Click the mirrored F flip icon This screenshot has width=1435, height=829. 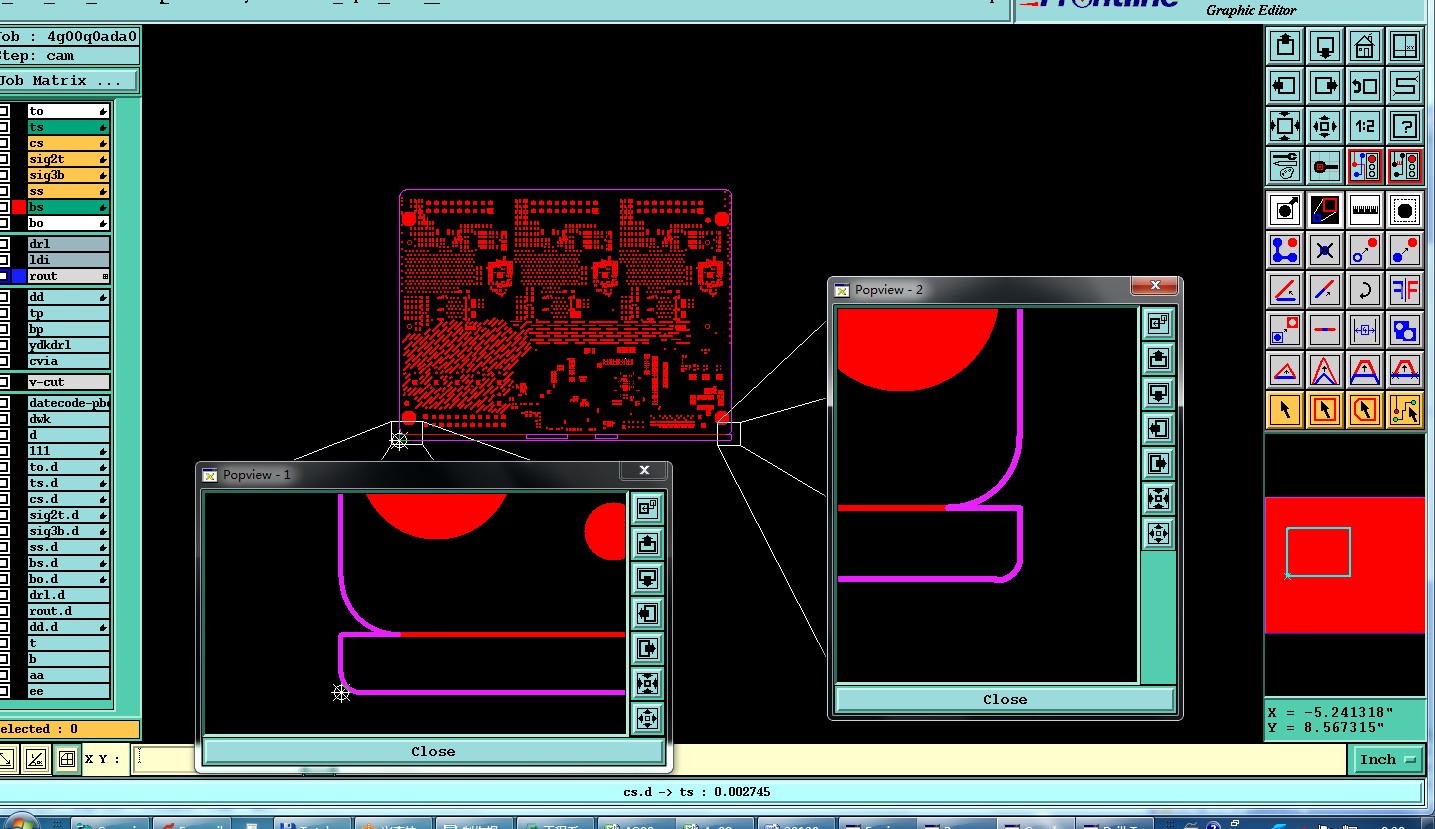pyautogui.click(x=1405, y=290)
